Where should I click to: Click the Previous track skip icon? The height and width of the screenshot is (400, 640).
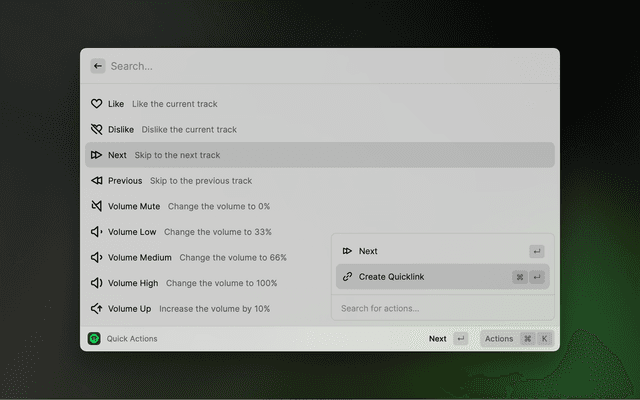coord(97,181)
